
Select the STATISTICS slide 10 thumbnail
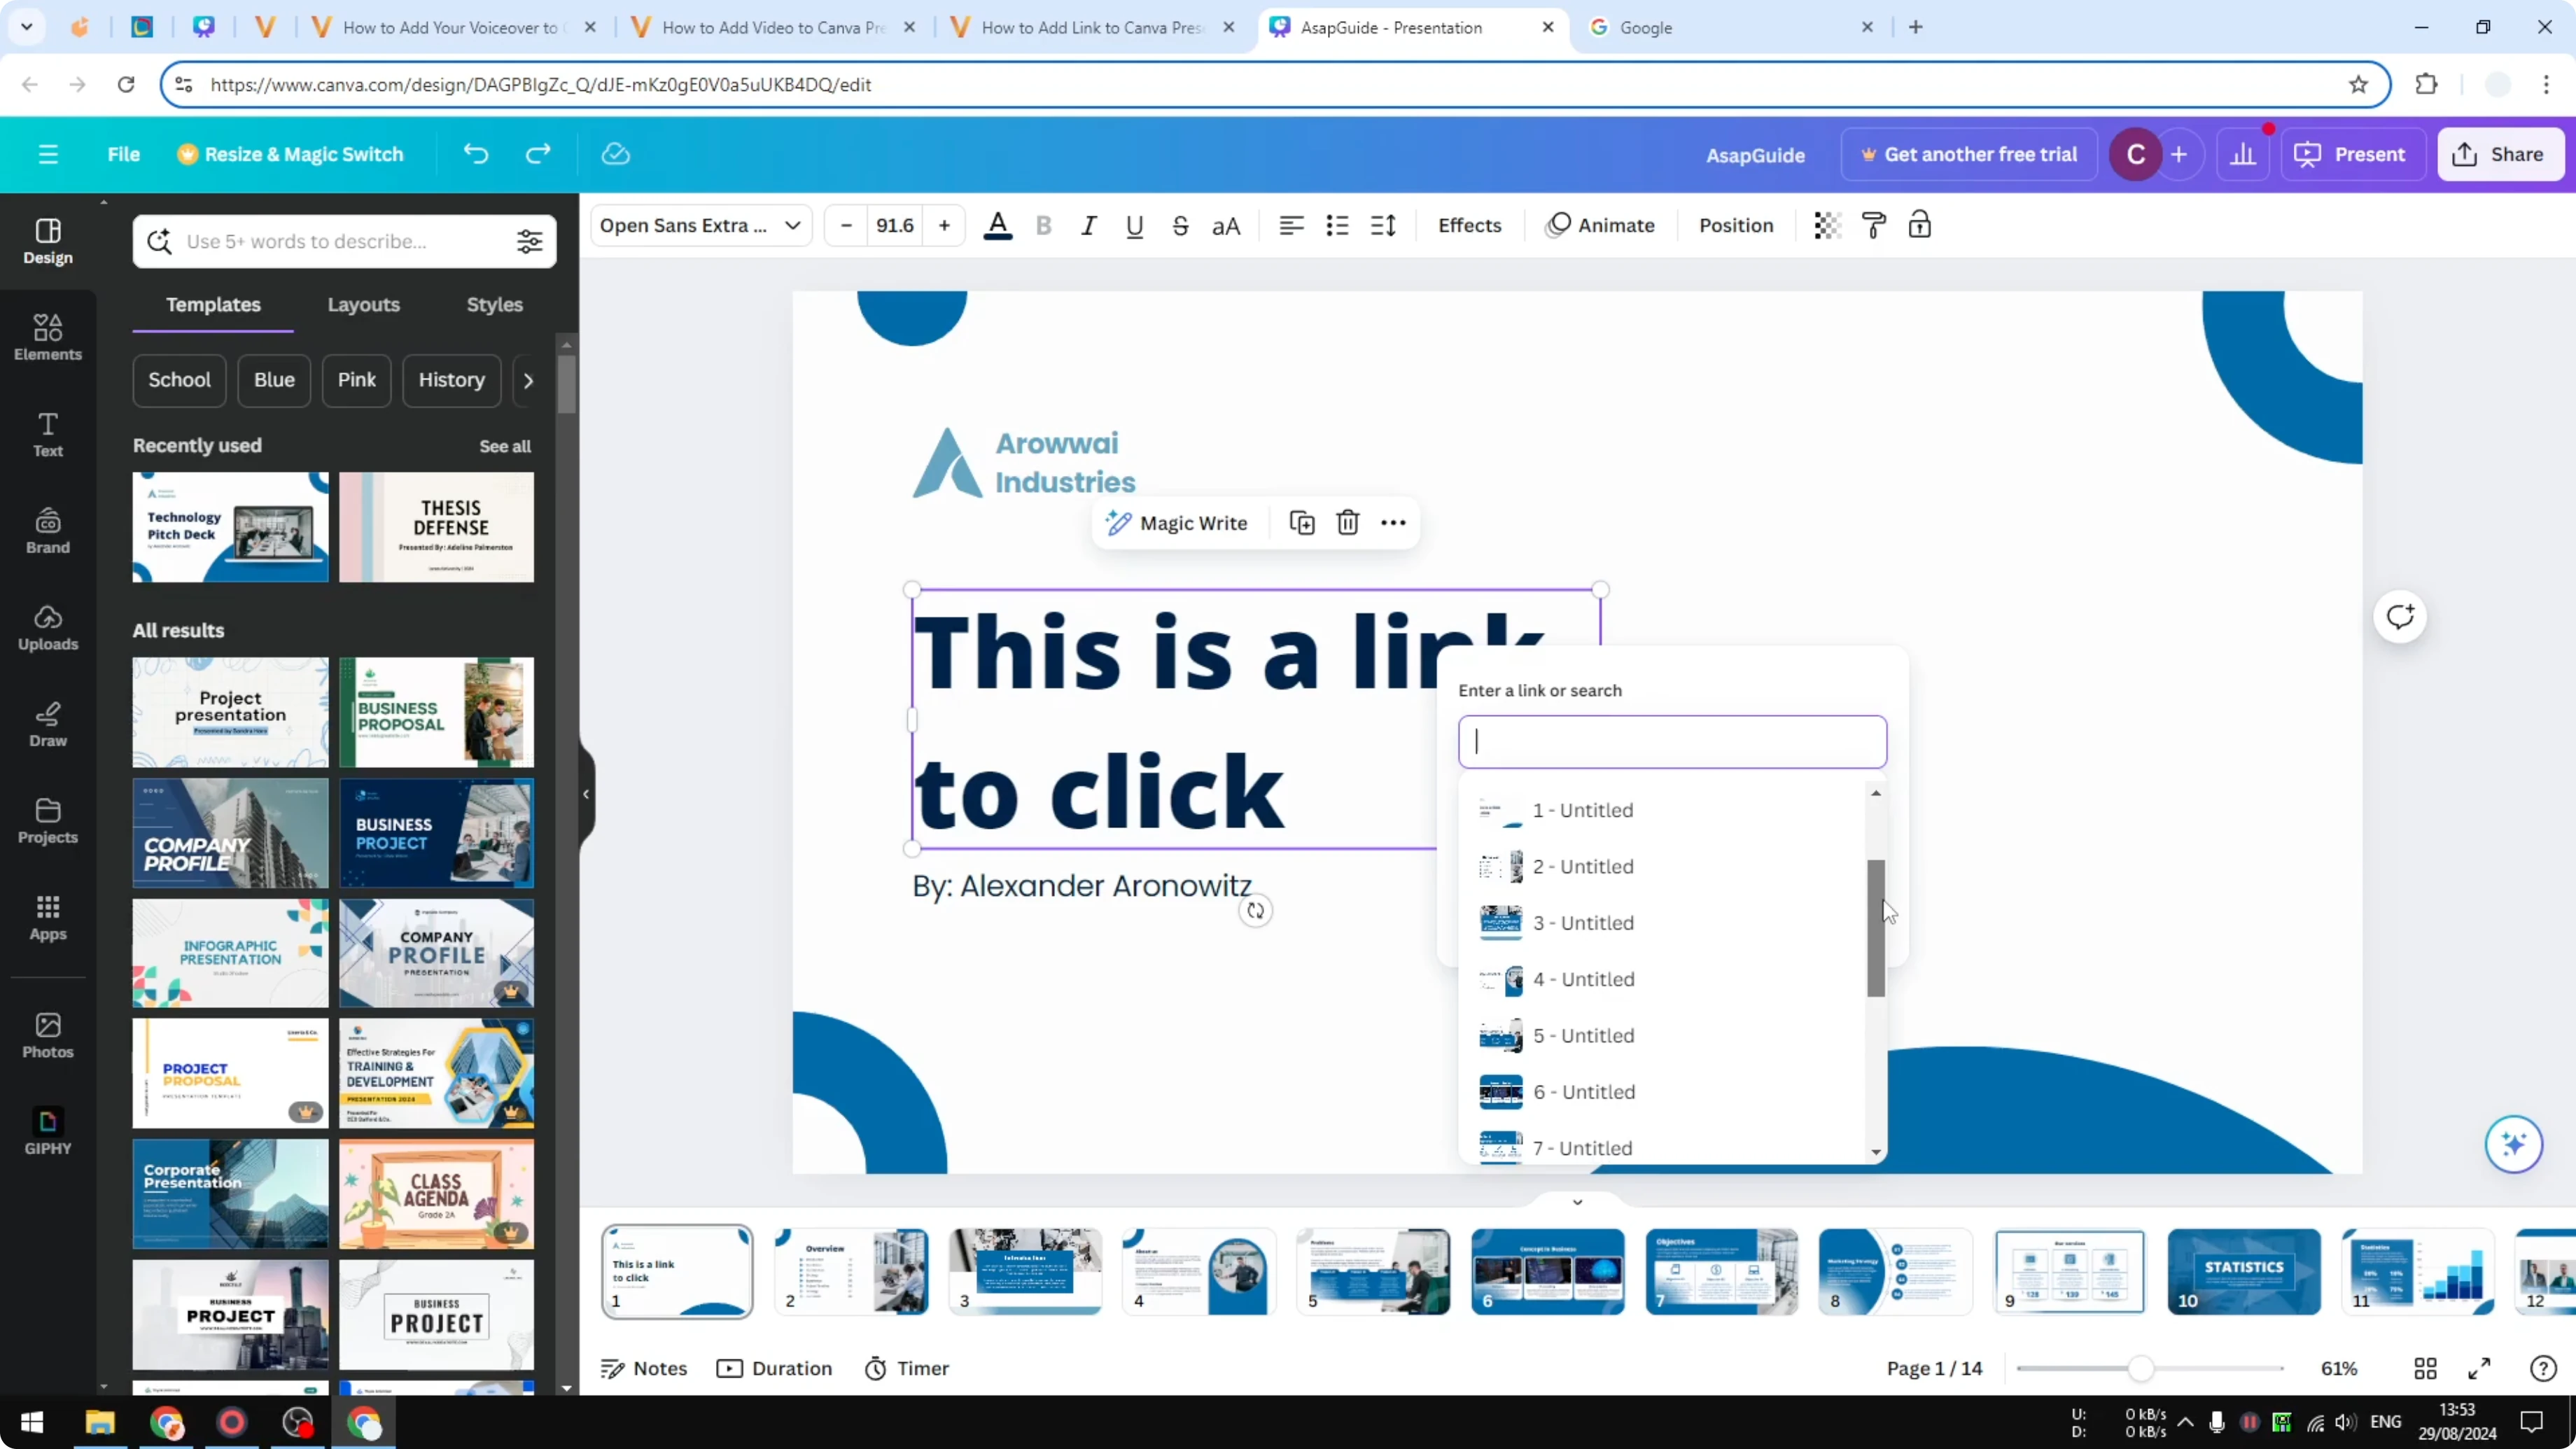tap(2243, 1271)
